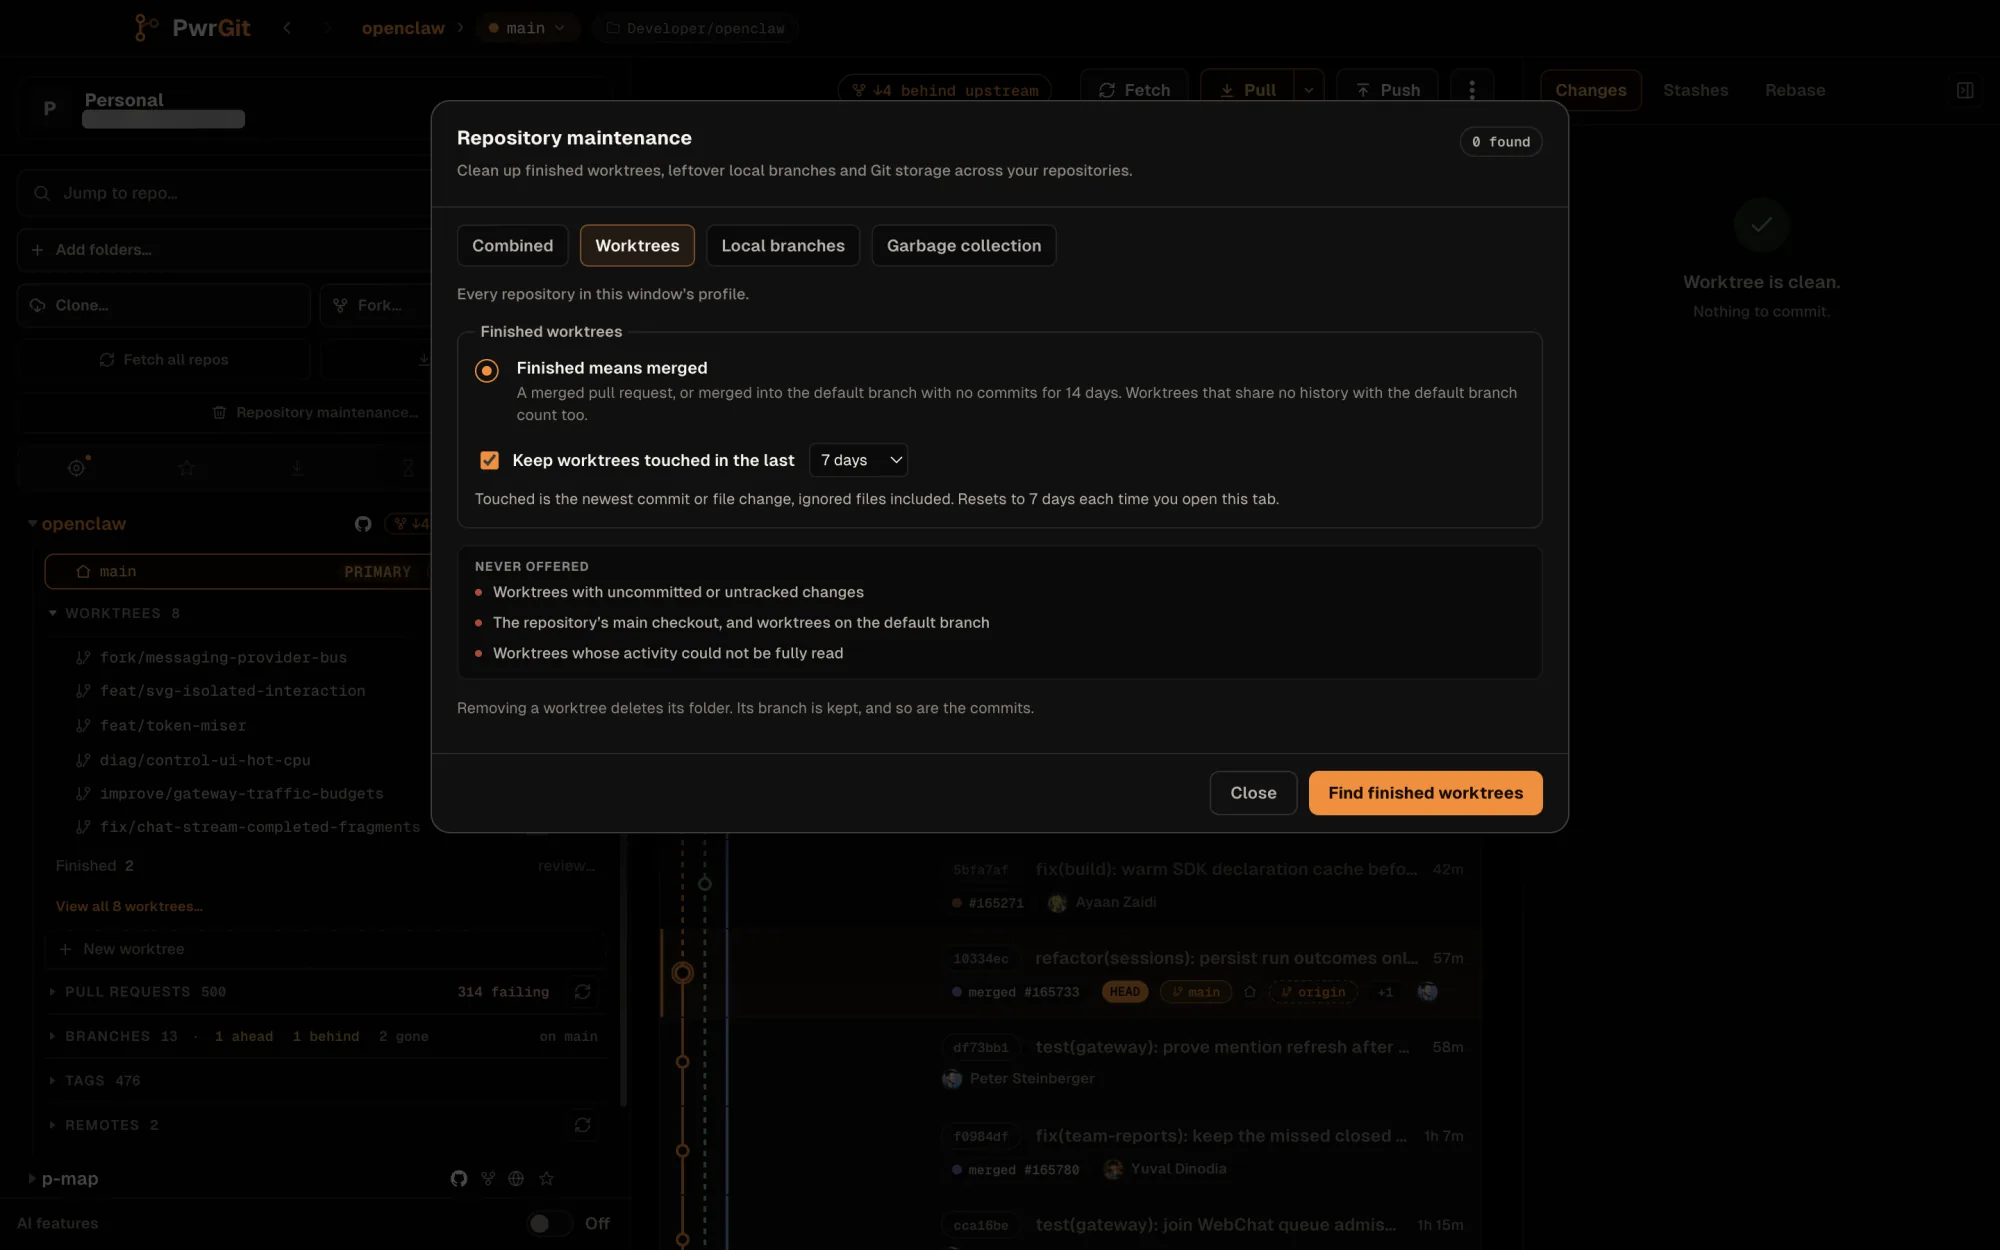2000x1250 pixels.
Task: Refresh the Remotes section
Action: tap(583, 1125)
